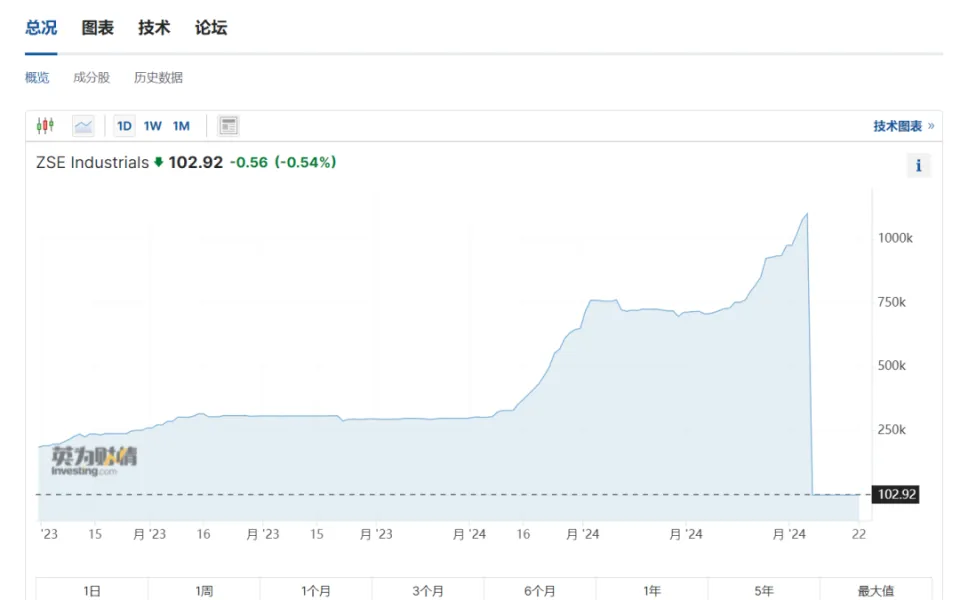This screenshot has width=960, height=600.
Task: Select 1D chart interval
Action: coord(124,126)
